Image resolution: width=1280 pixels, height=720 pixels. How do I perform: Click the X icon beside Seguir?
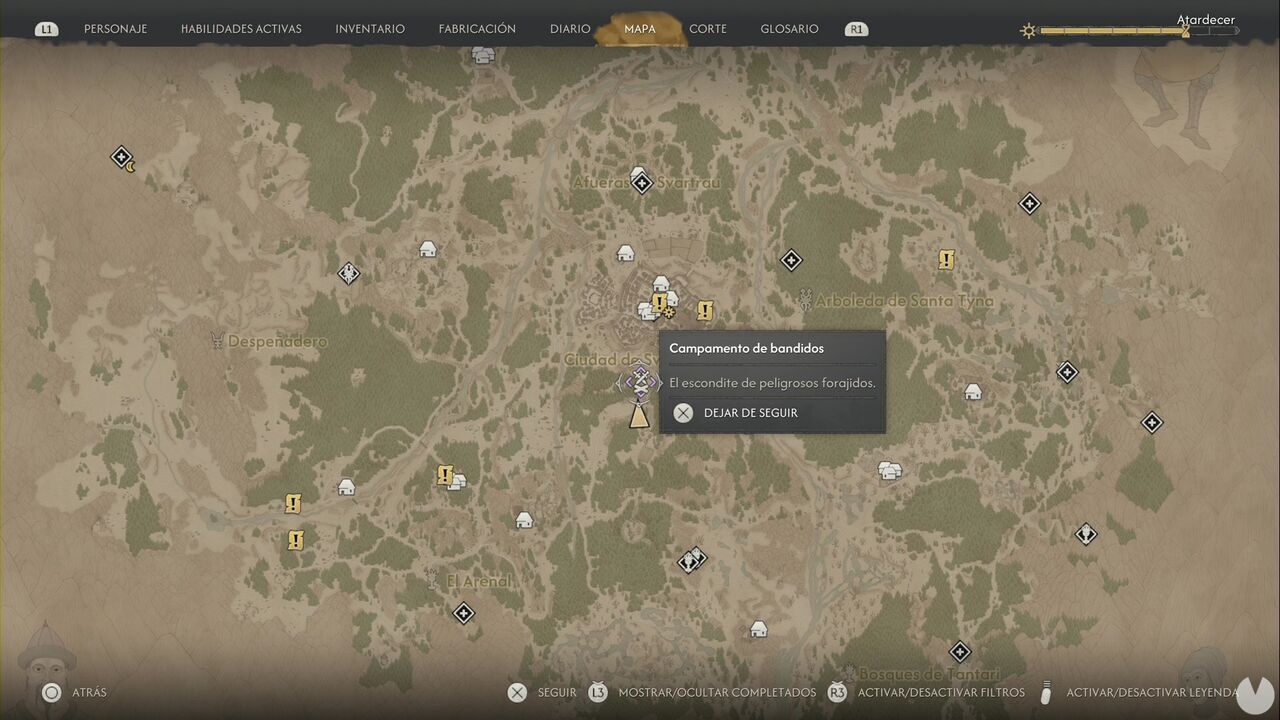tap(517, 692)
